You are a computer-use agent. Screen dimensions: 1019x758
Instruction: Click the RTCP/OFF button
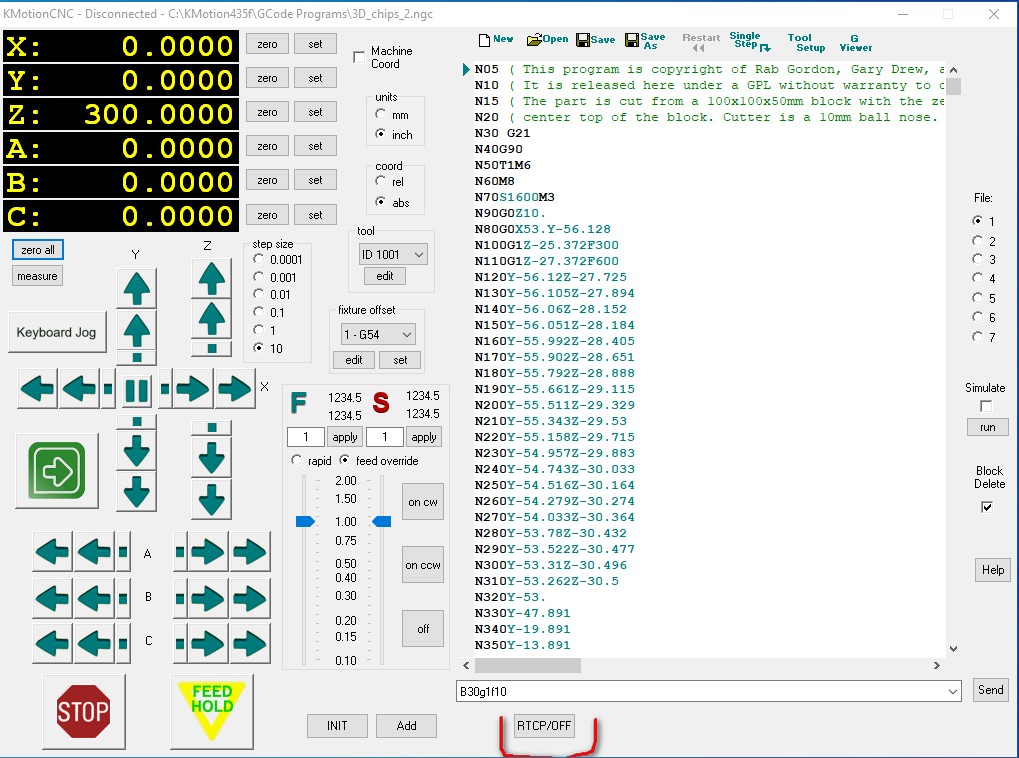point(544,726)
